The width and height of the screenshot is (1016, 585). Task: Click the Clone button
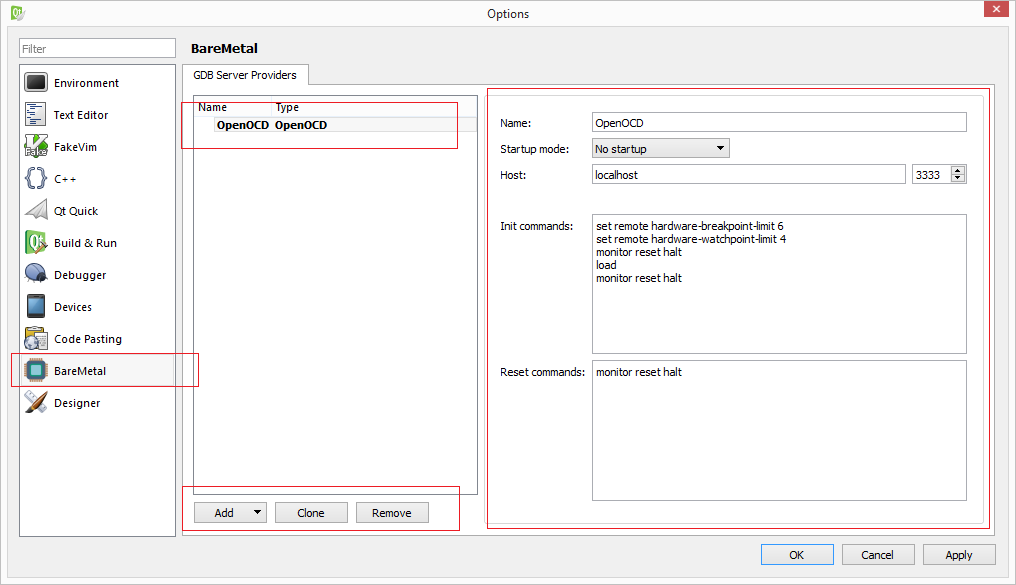[x=311, y=512]
